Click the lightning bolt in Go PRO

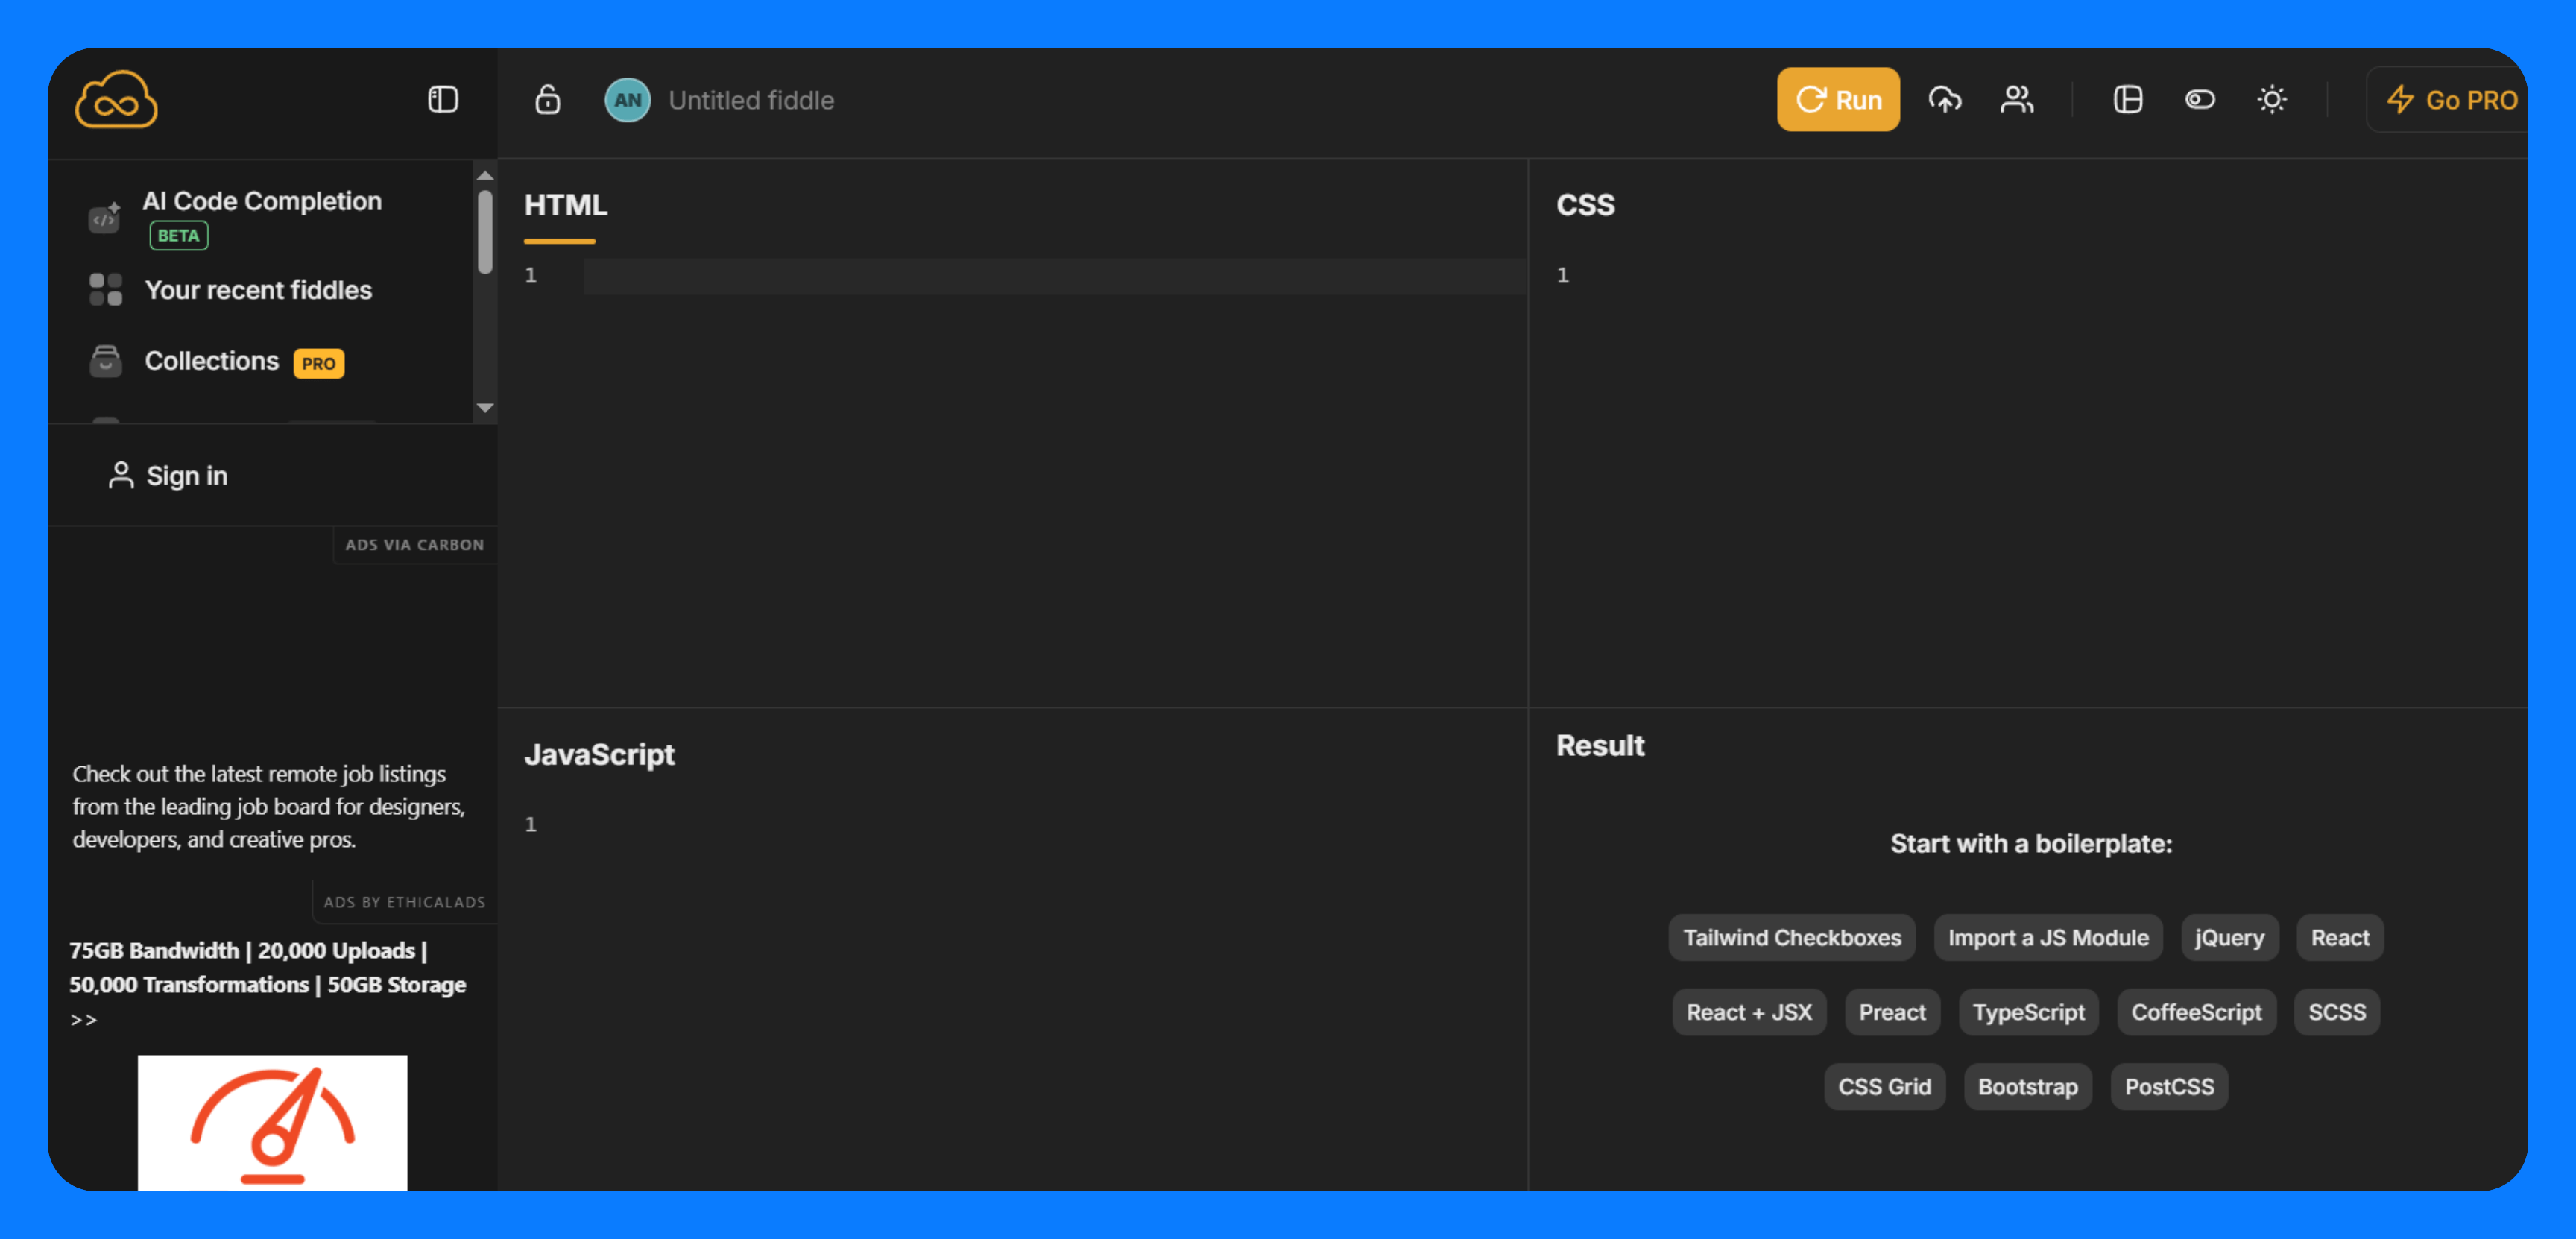(2400, 100)
